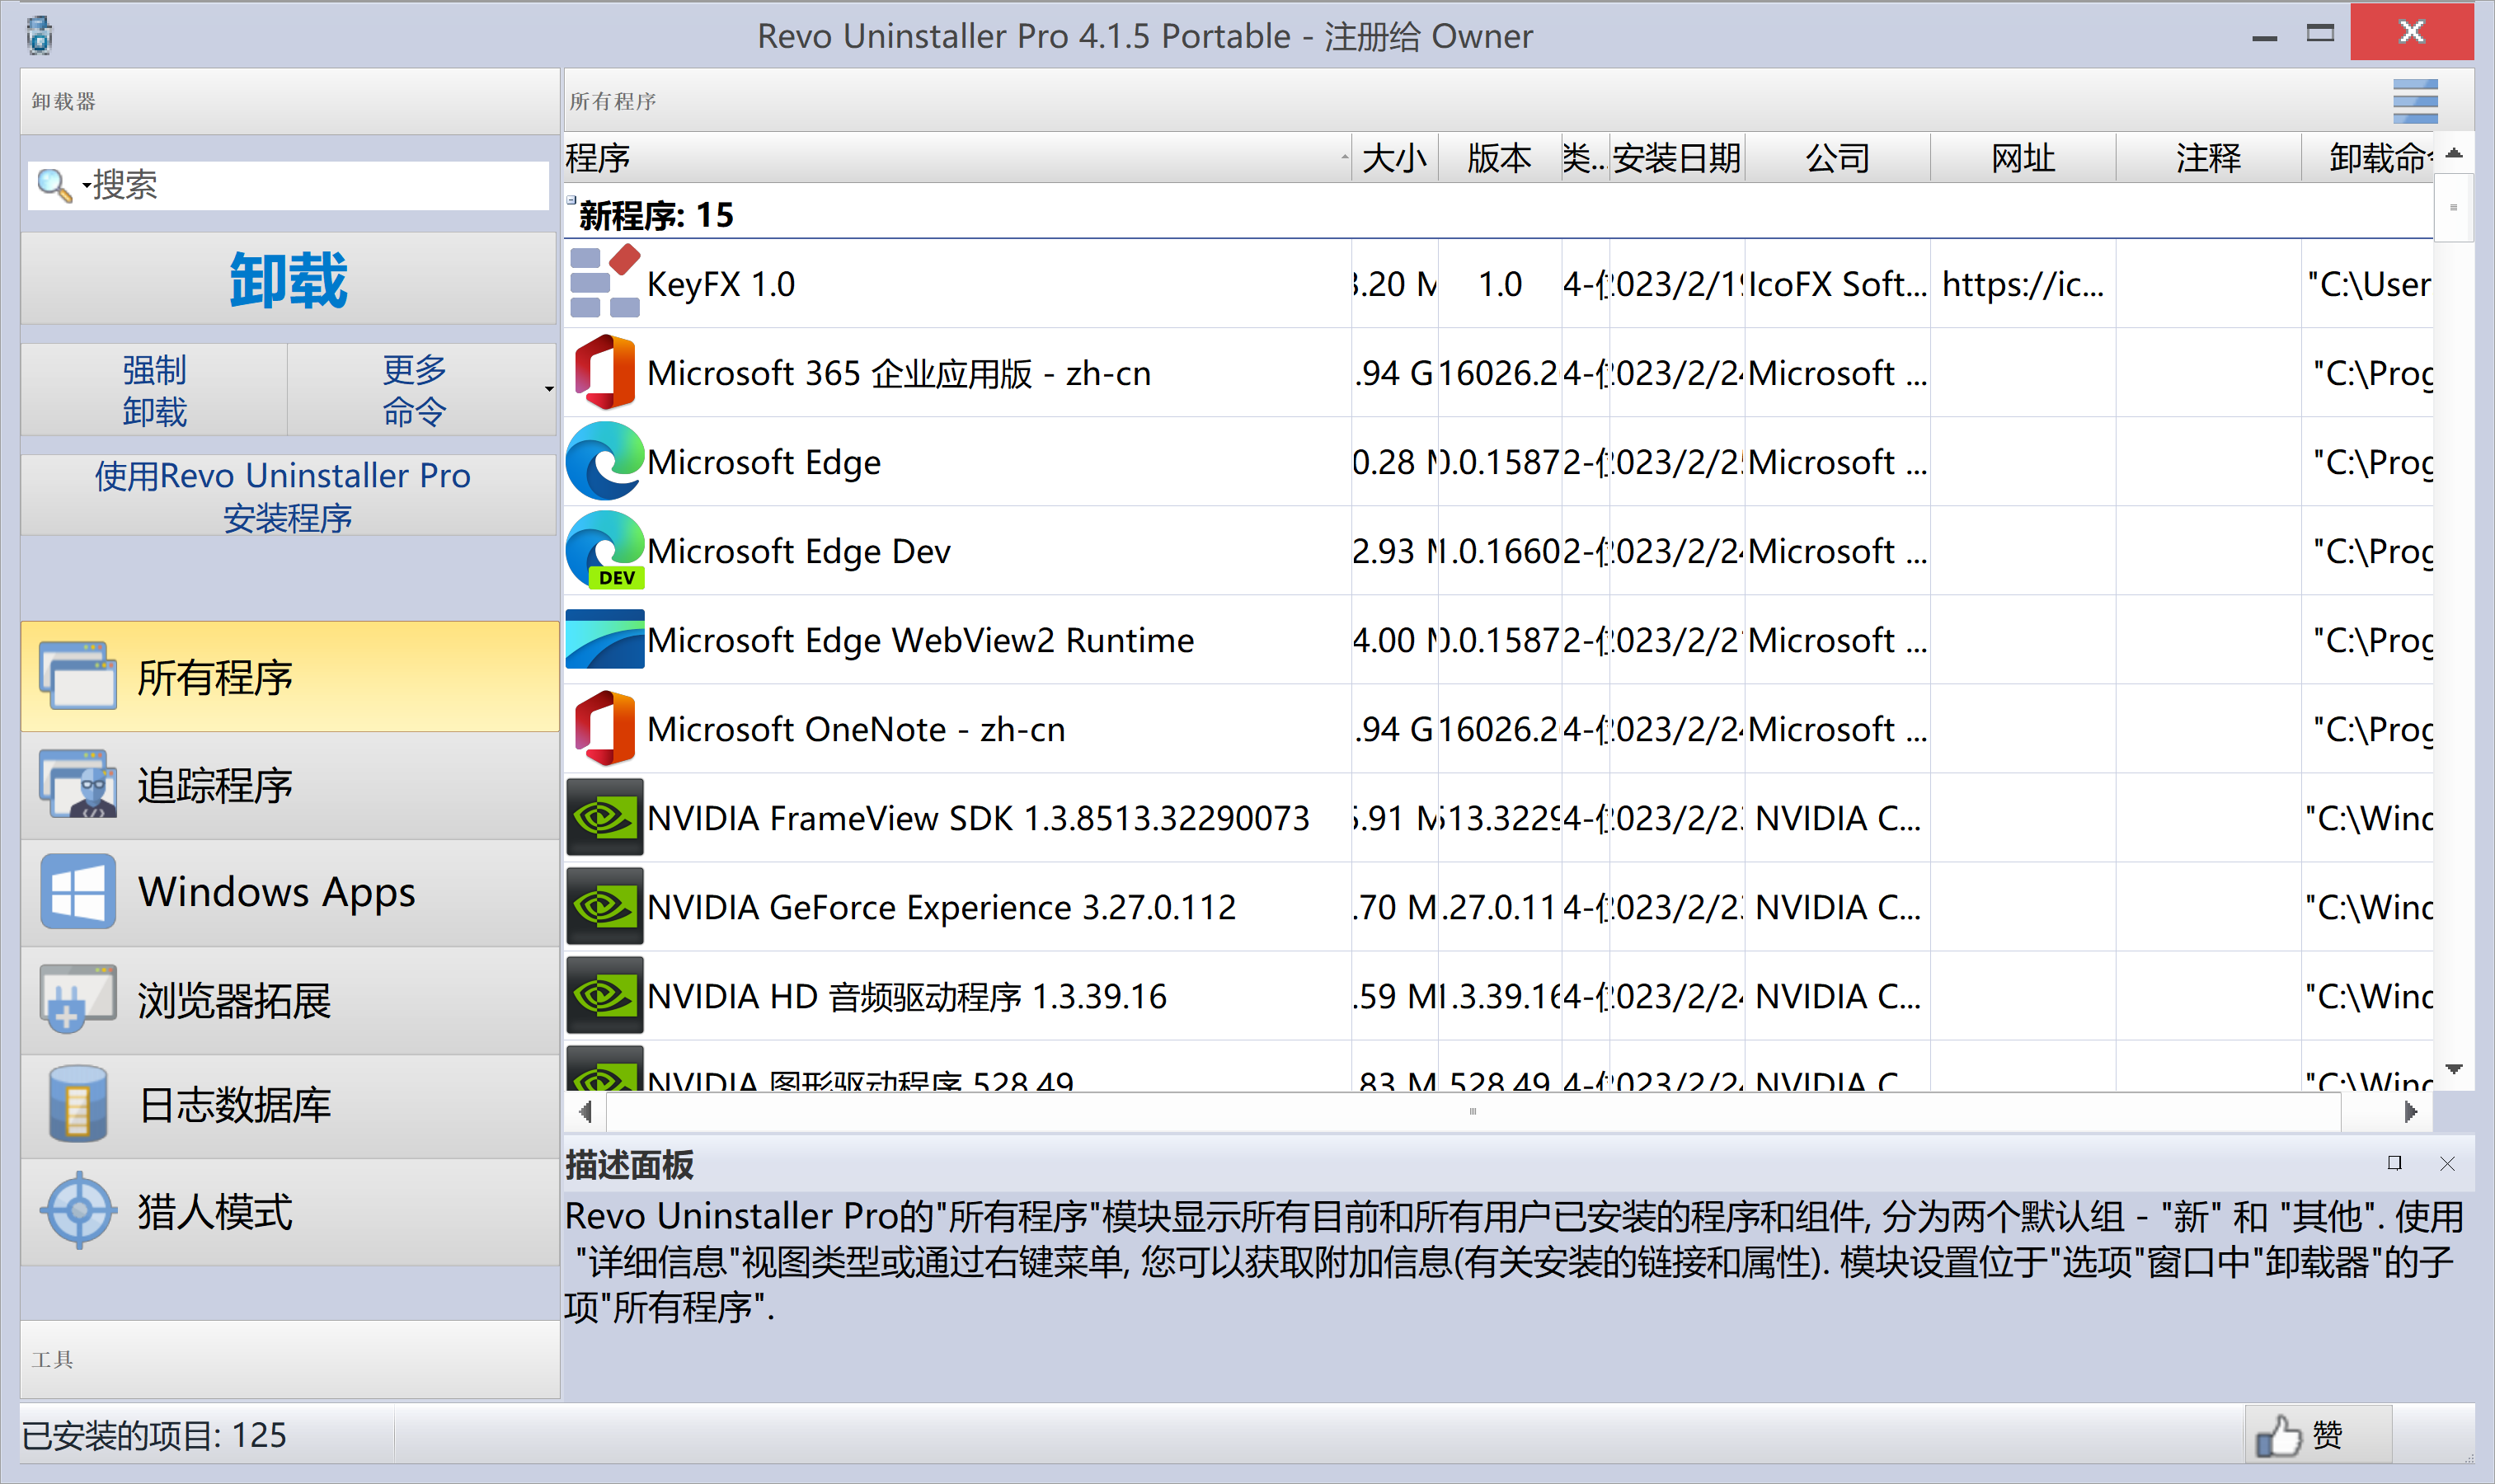Image resolution: width=2495 pixels, height=1484 pixels.
Task: Click the 卸载器 section header
Action: point(290,101)
